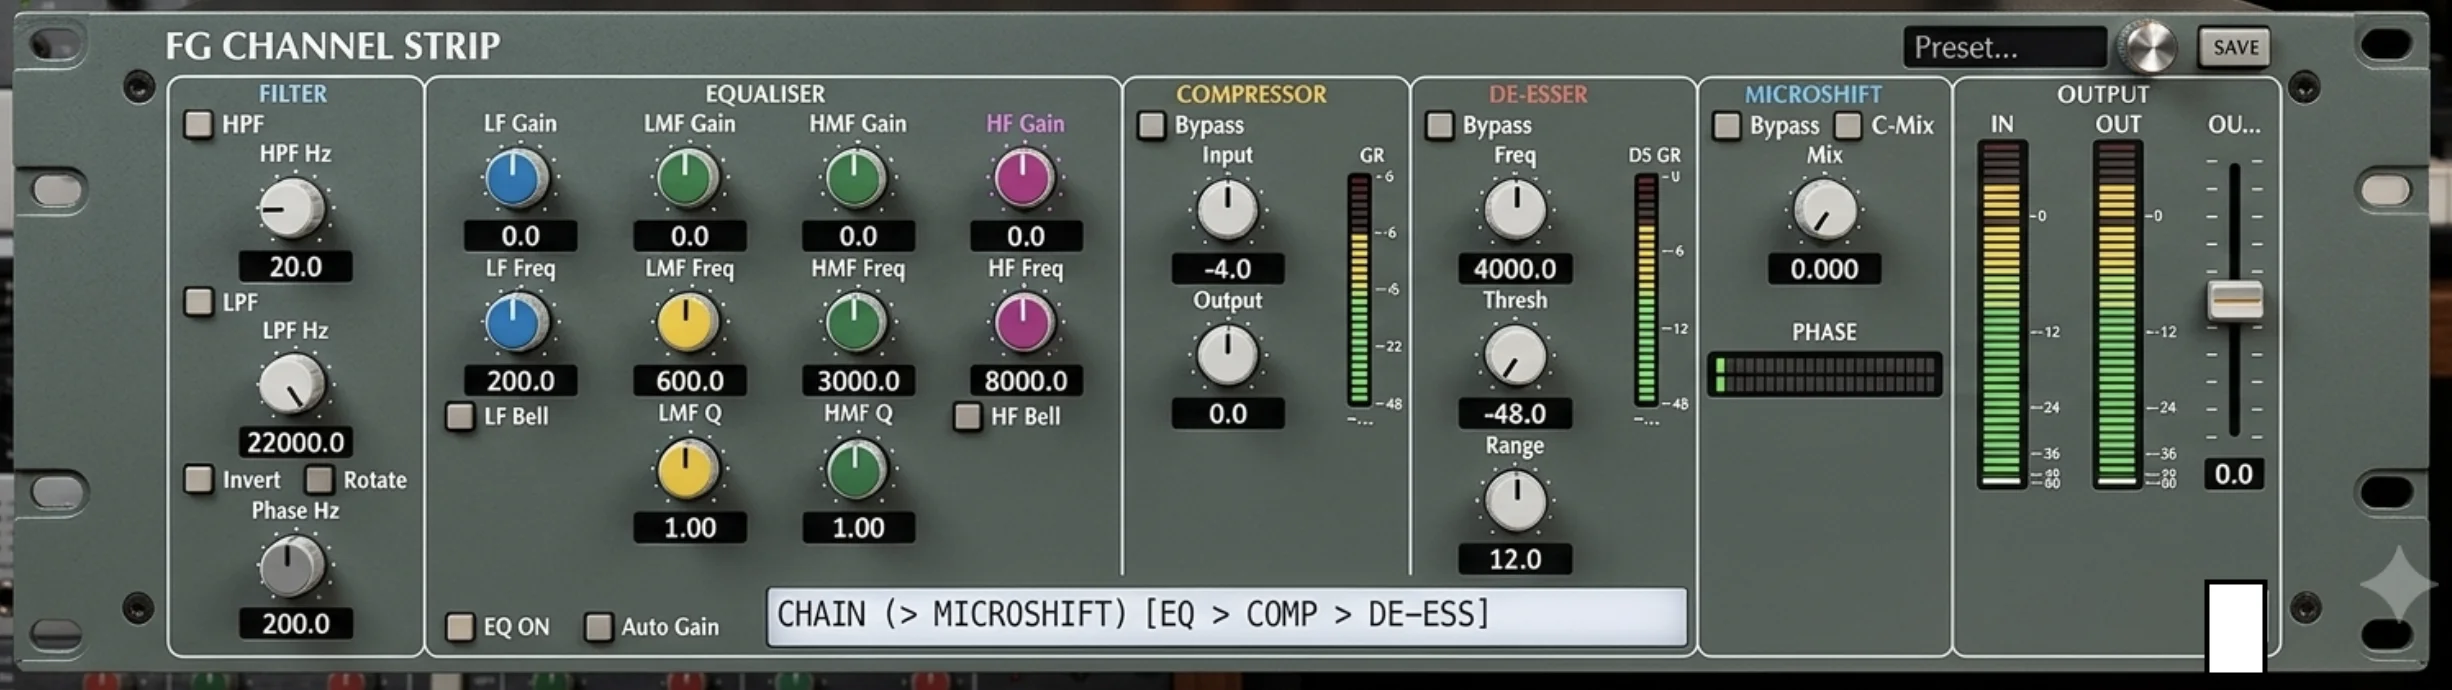Click the preset browse knob beside Save
Image resolution: width=2452 pixels, height=690 pixels.
(x=2151, y=47)
